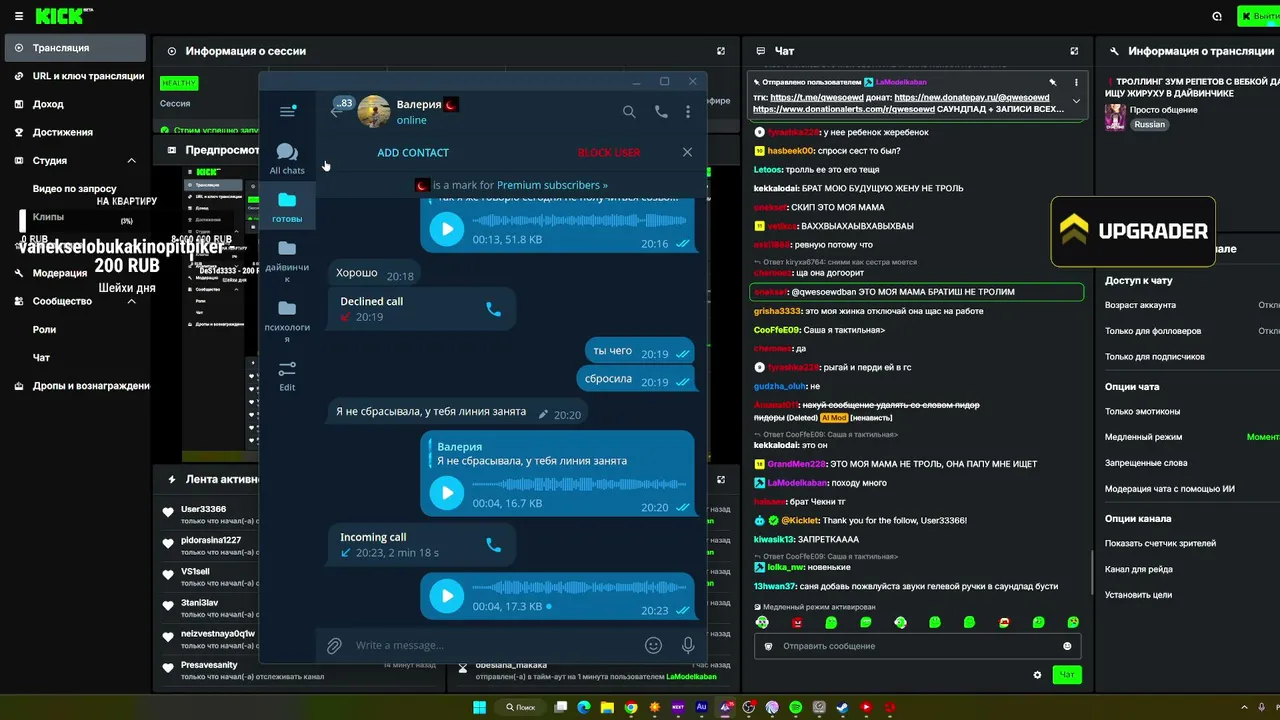This screenshot has width=1280, height=720.
Task: Collapse the Сообщество sidebar group
Action: point(131,301)
